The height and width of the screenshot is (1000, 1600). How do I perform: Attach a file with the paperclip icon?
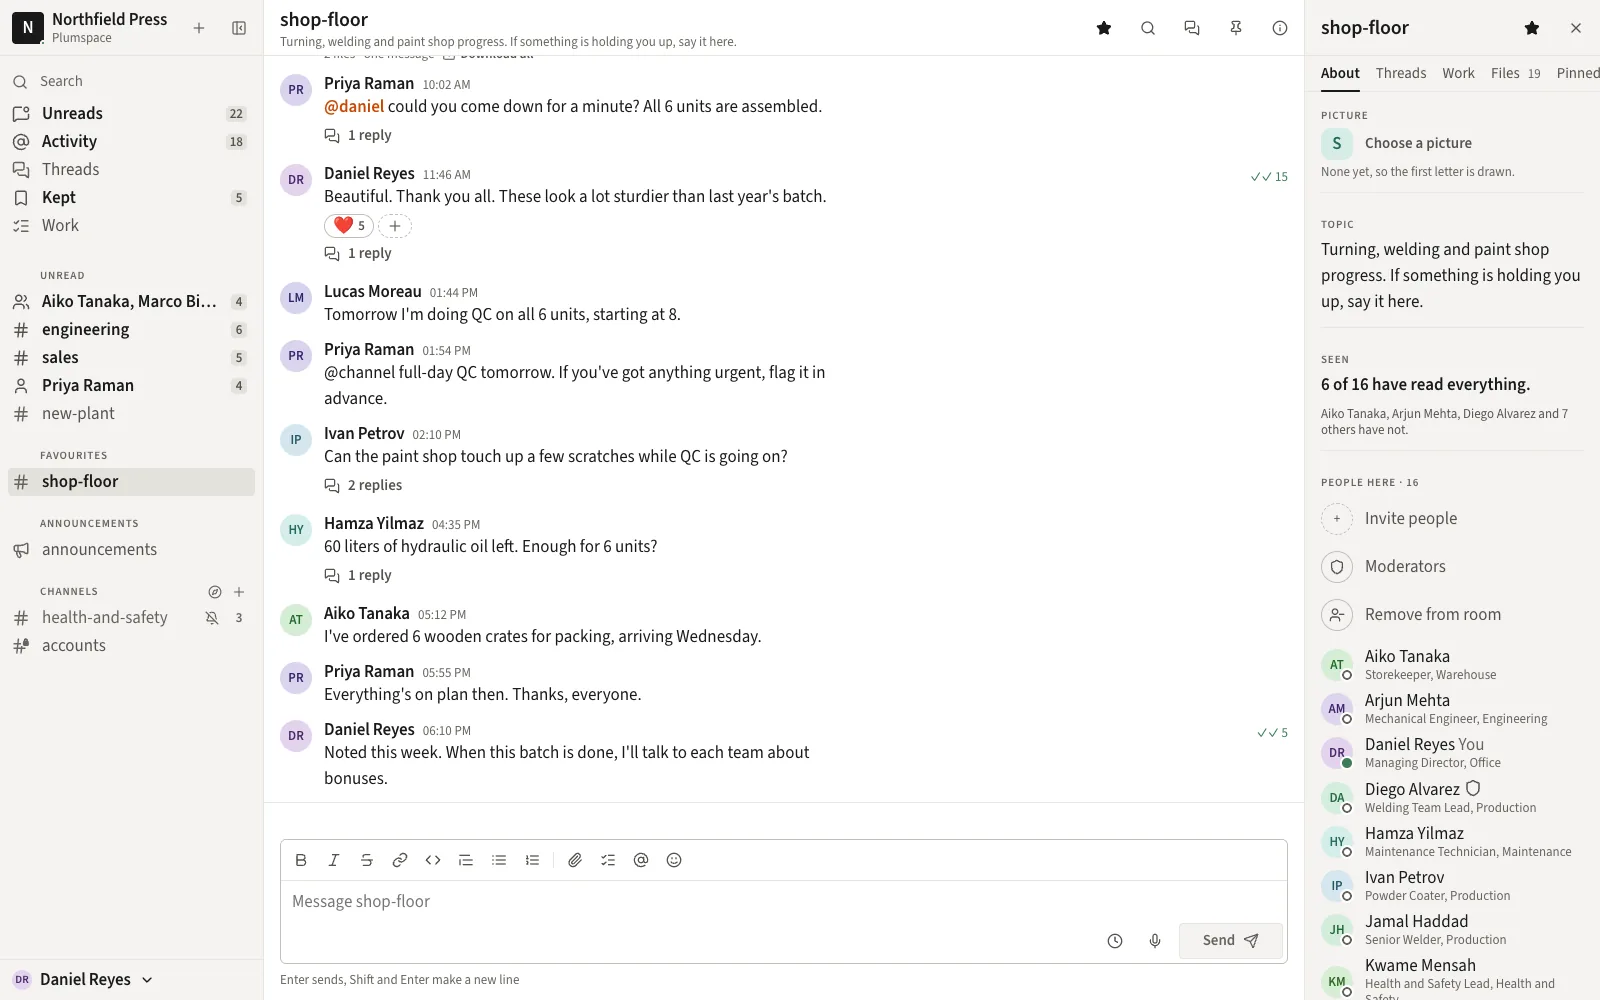pos(575,860)
